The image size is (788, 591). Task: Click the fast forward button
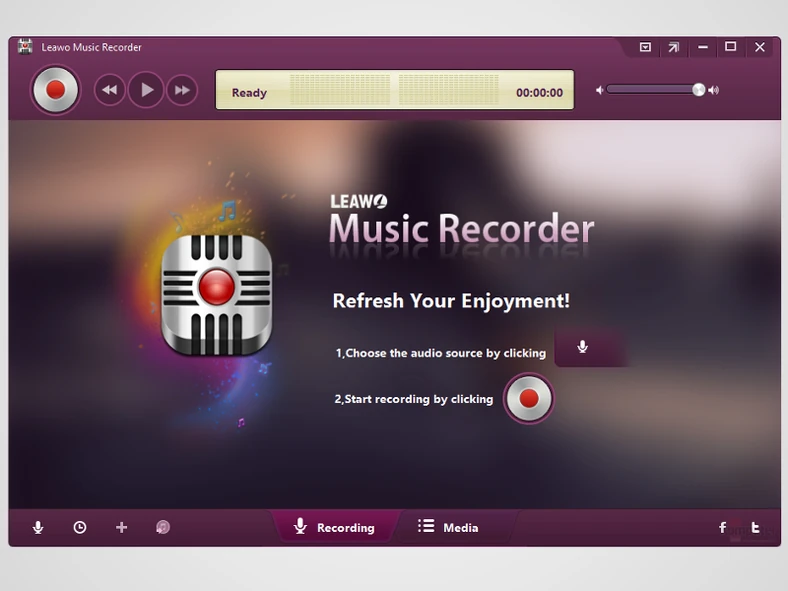[182, 90]
